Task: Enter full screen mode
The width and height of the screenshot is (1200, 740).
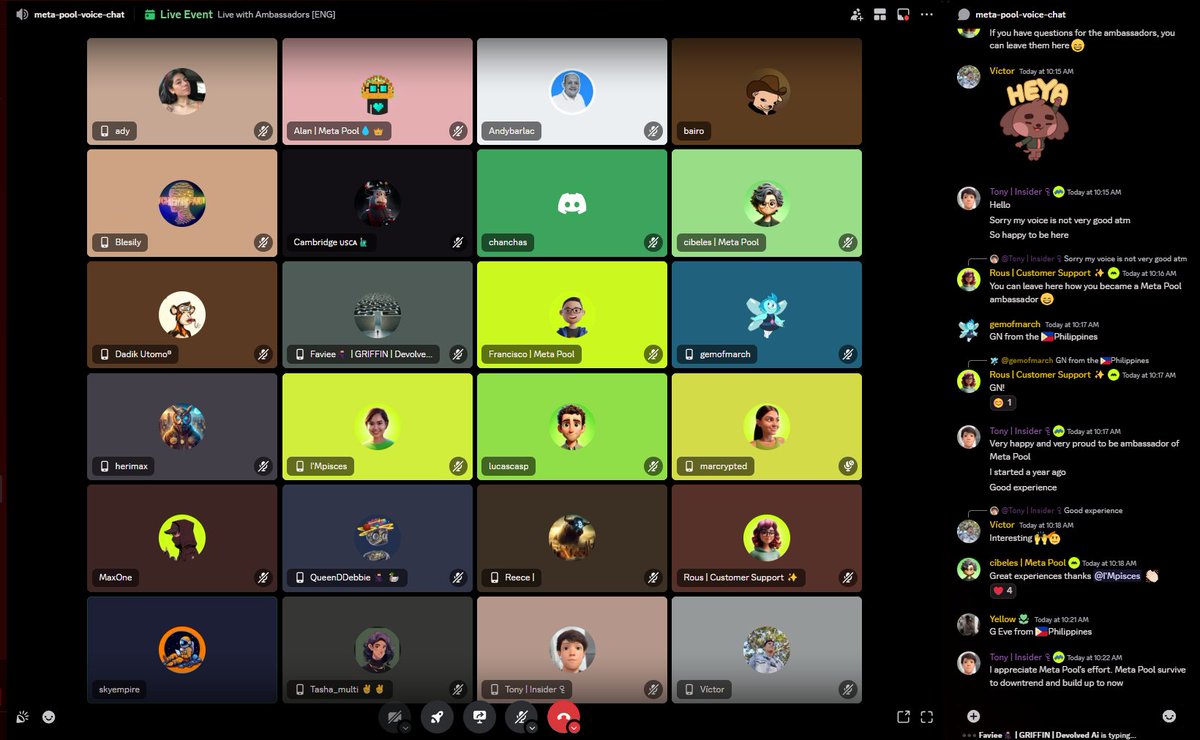Action: (x=927, y=717)
